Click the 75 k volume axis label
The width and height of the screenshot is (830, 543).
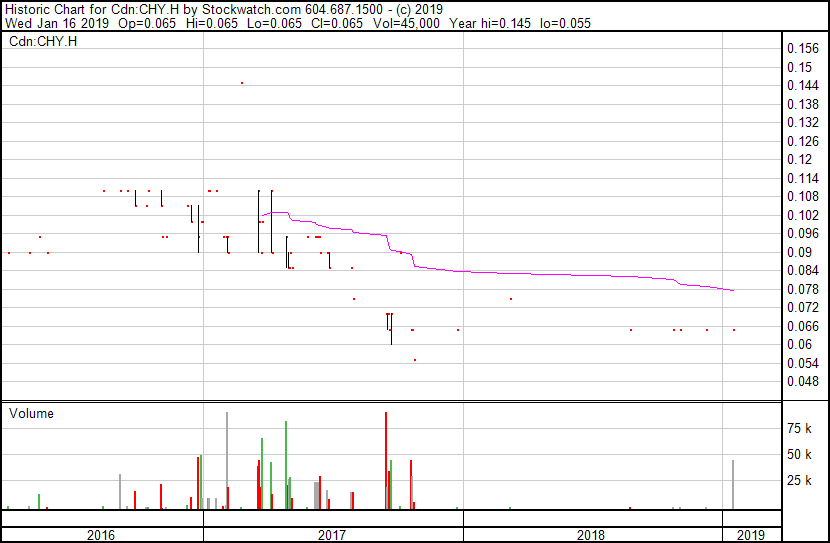(x=799, y=428)
